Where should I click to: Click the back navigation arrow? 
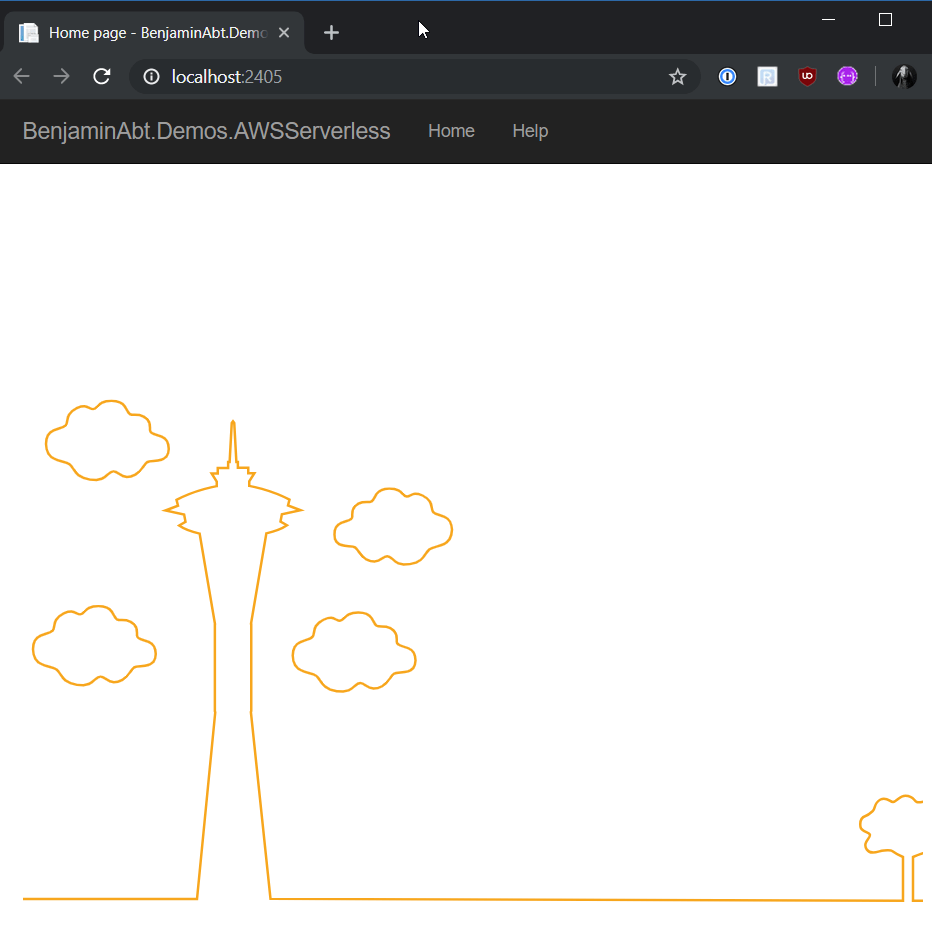(21, 76)
